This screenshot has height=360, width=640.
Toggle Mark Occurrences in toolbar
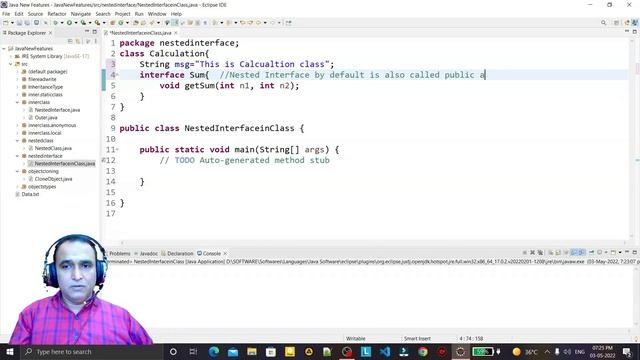click(175, 23)
